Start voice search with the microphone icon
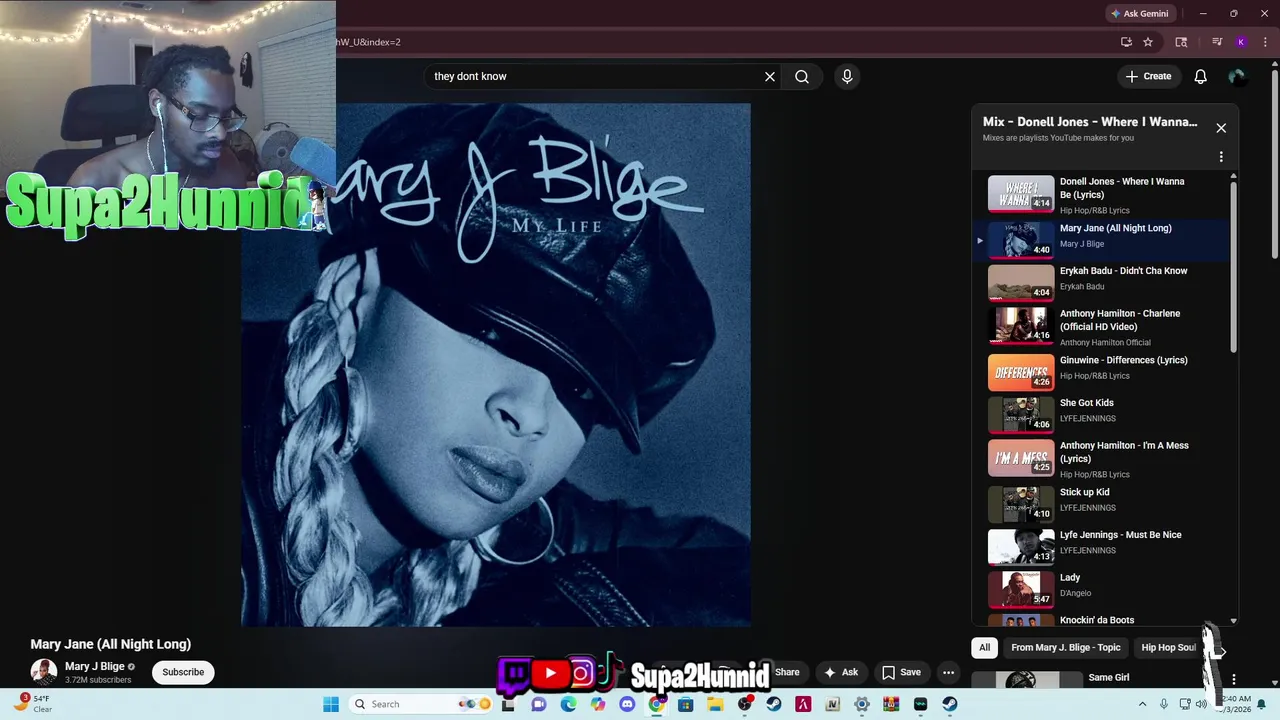1280x720 pixels. [847, 76]
